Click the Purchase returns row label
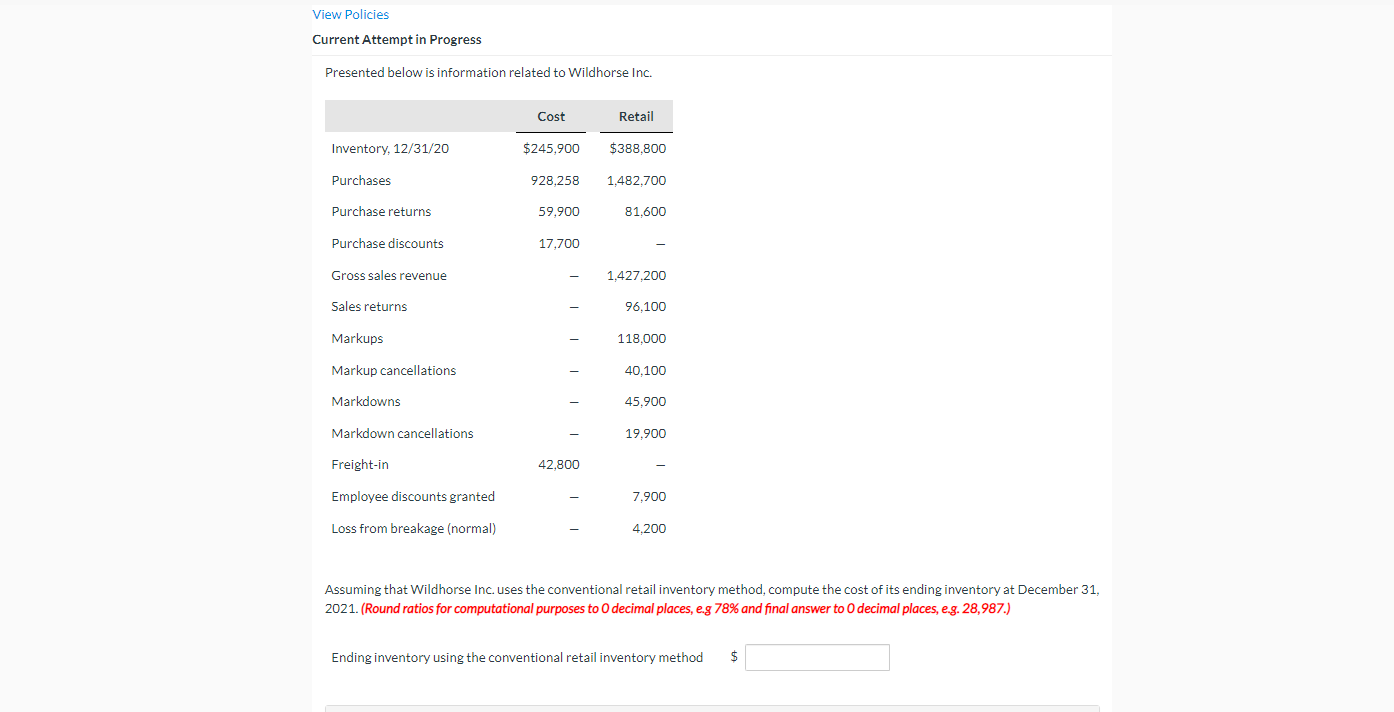This screenshot has height=712, width=1394. tap(381, 211)
